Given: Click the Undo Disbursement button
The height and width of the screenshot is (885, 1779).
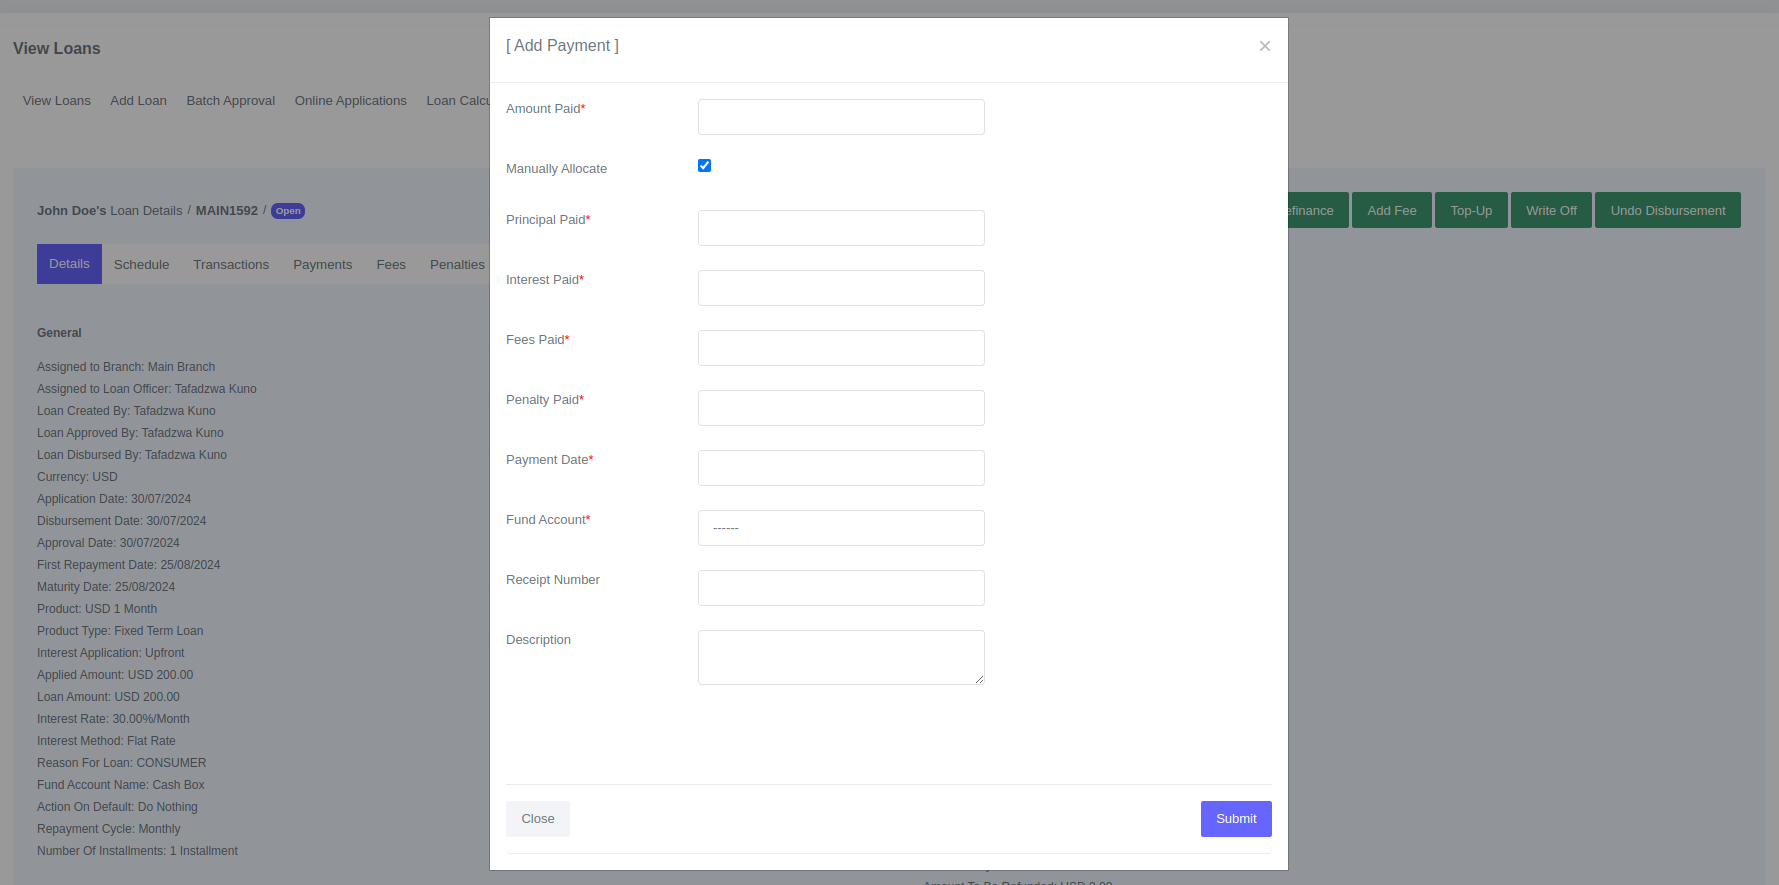Looking at the screenshot, I should pyautogui.click(x=1667, y=211).
